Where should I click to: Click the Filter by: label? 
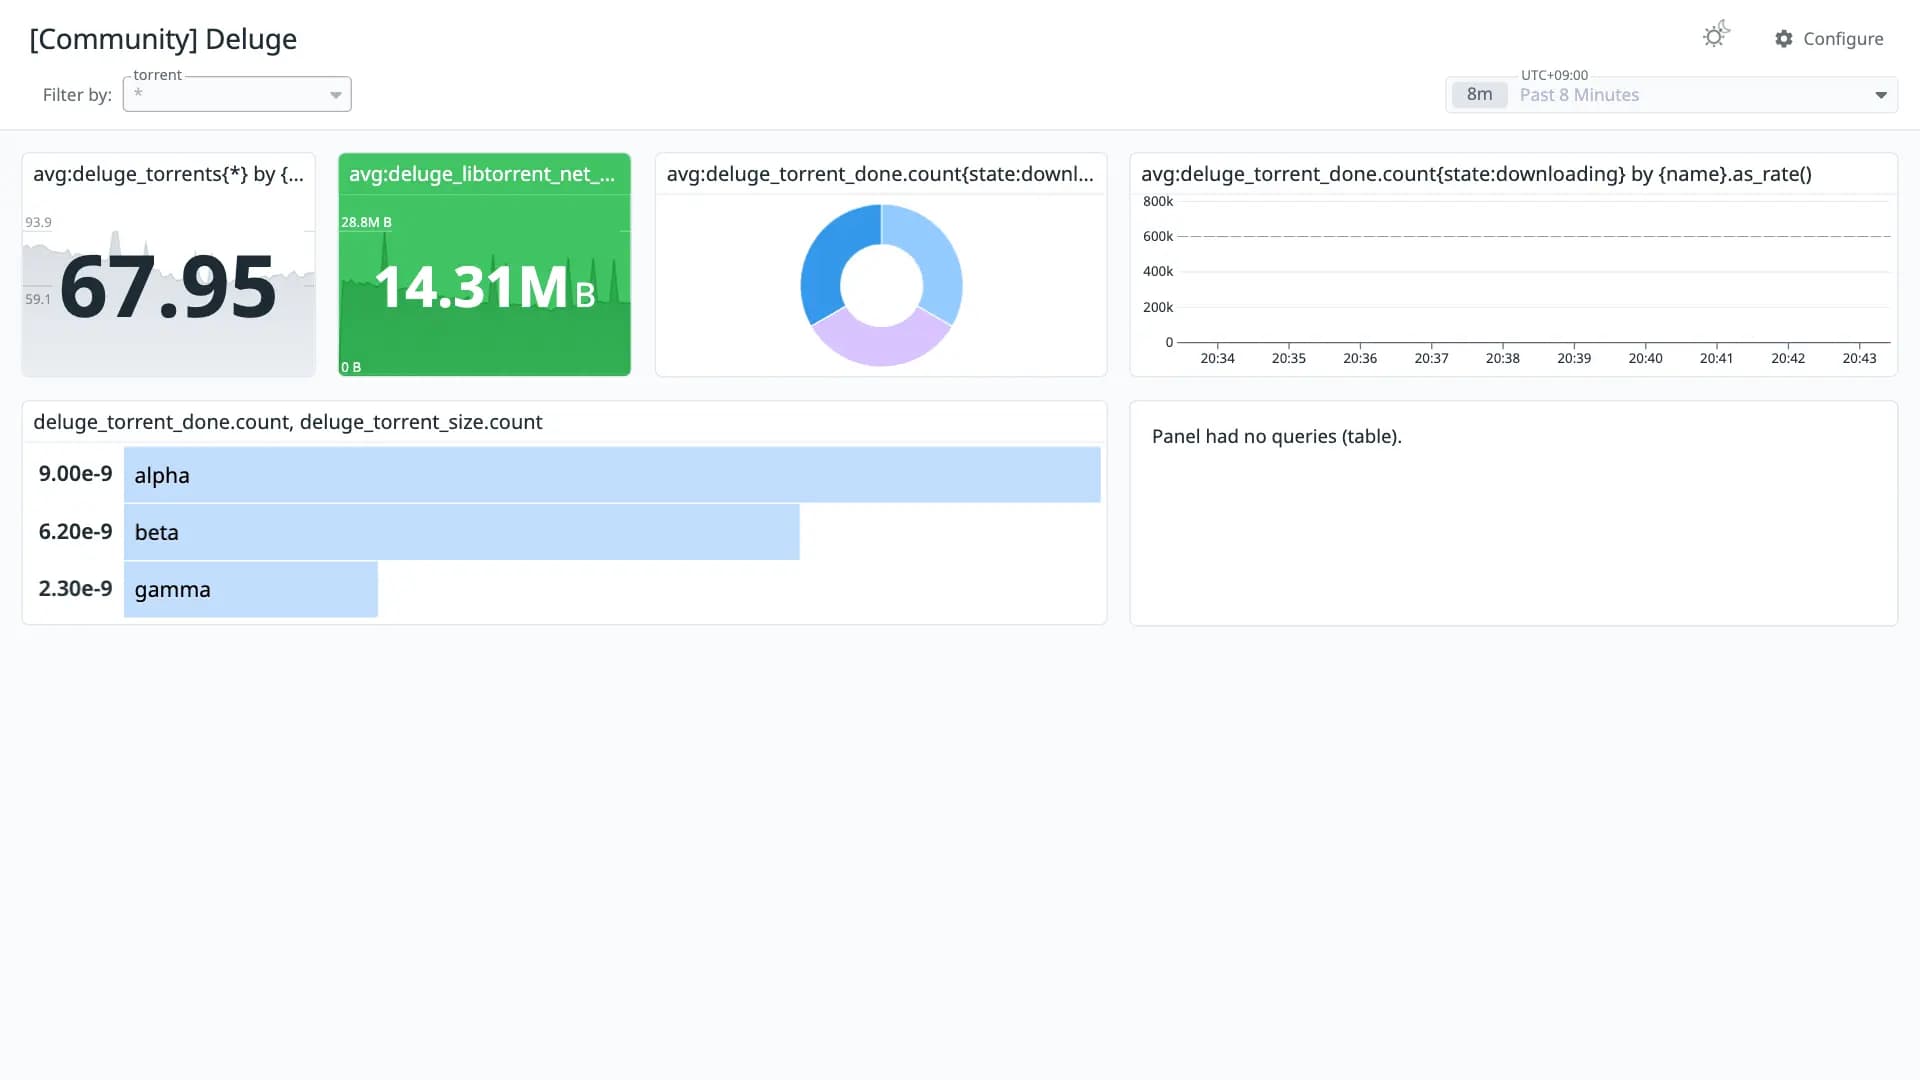pos(77,95)
